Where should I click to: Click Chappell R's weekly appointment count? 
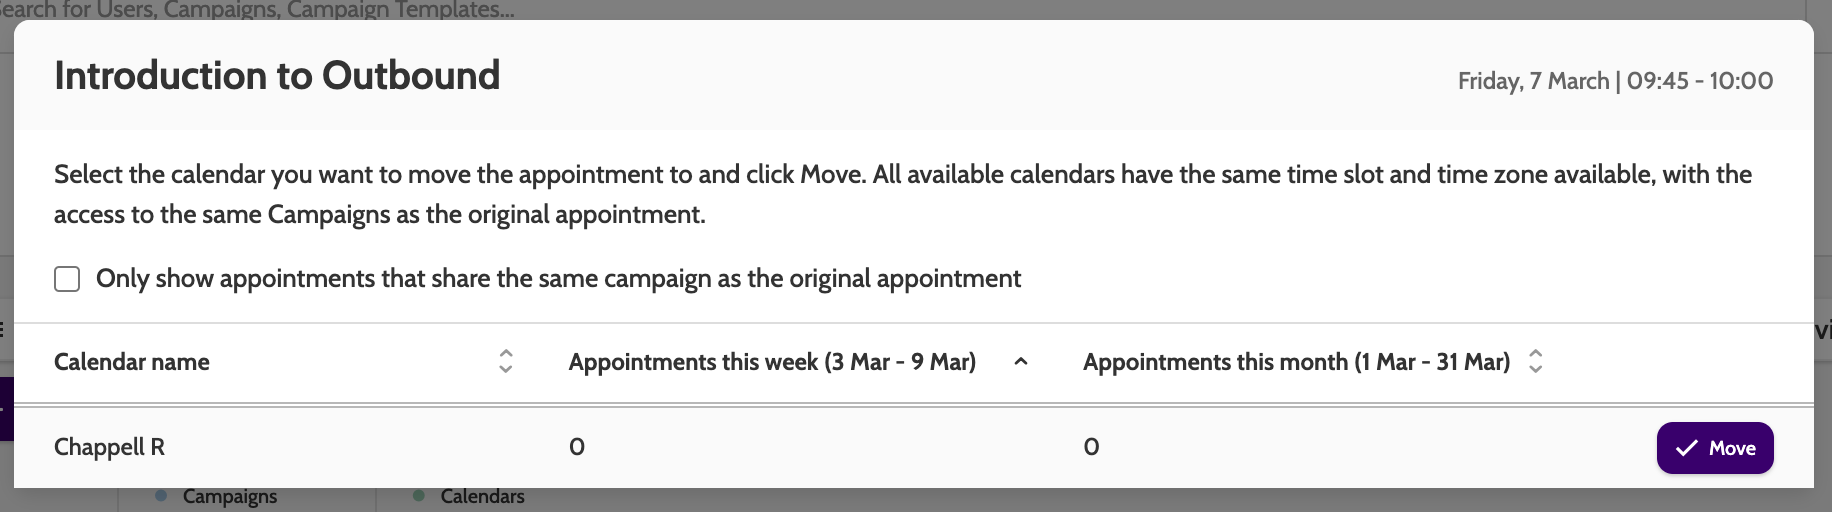577,447
